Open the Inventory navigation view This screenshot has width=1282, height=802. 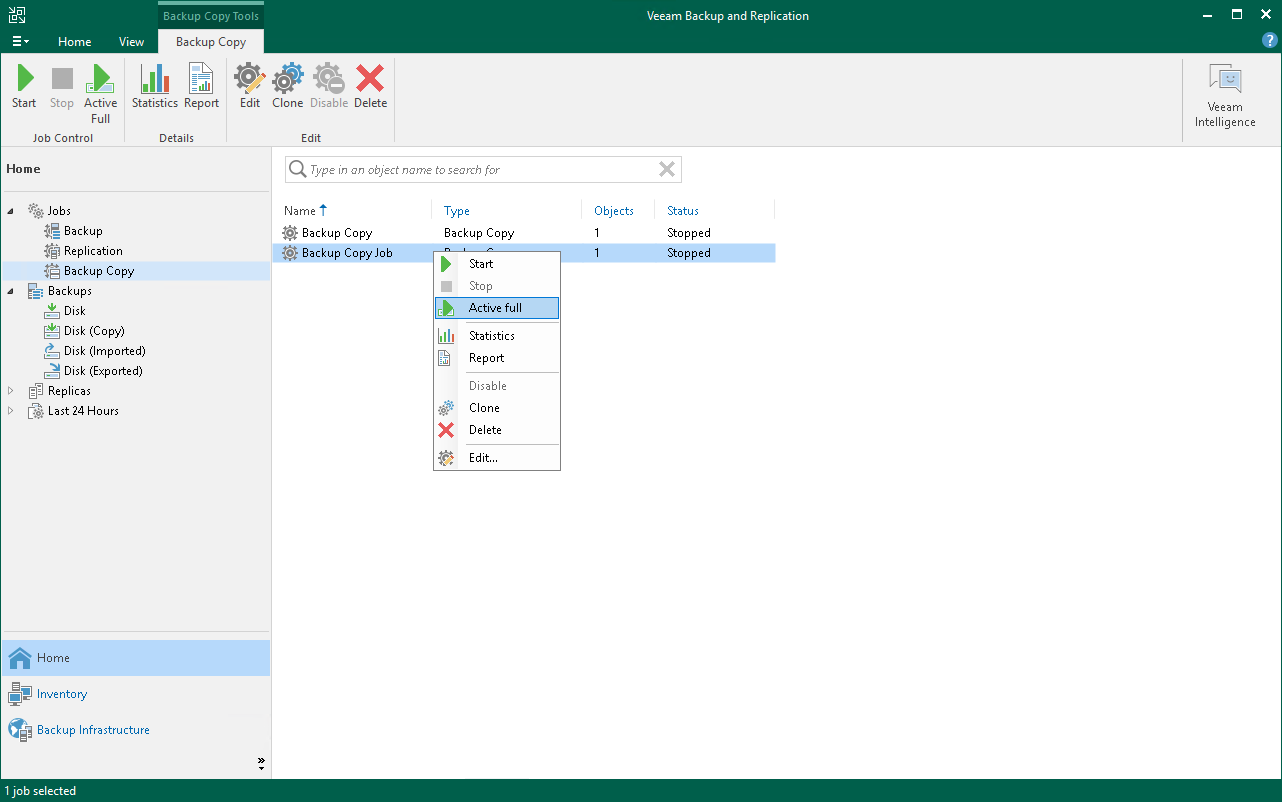pos(136,694)
